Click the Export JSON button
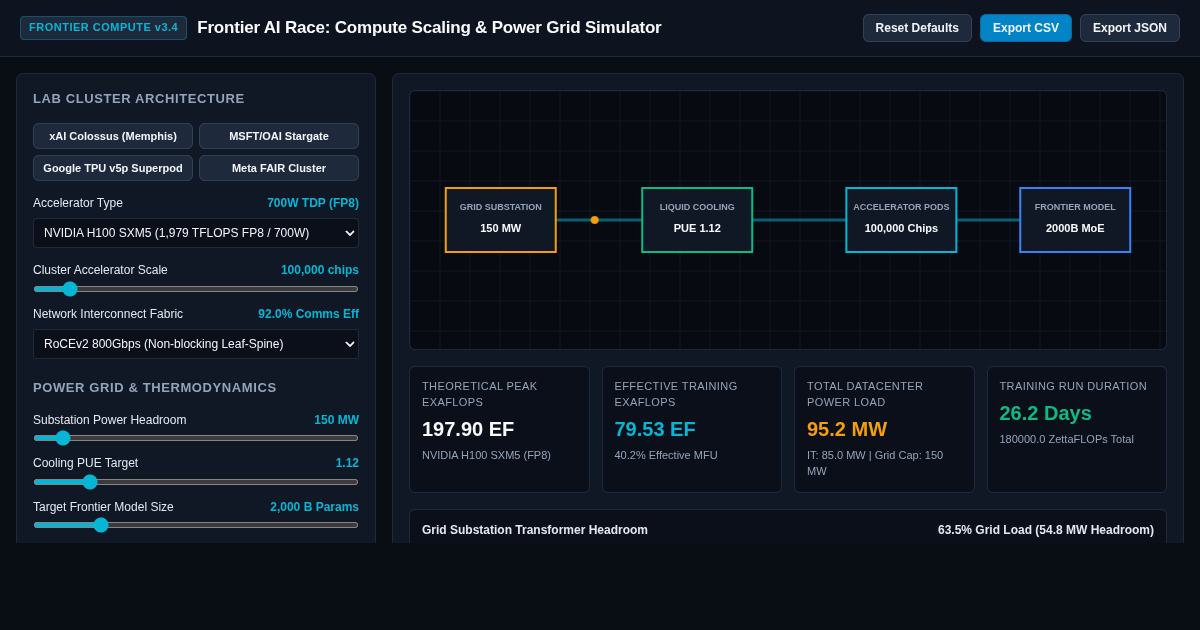The height and width of the screenshot is (630, 1200). (x=1130, y=28)
